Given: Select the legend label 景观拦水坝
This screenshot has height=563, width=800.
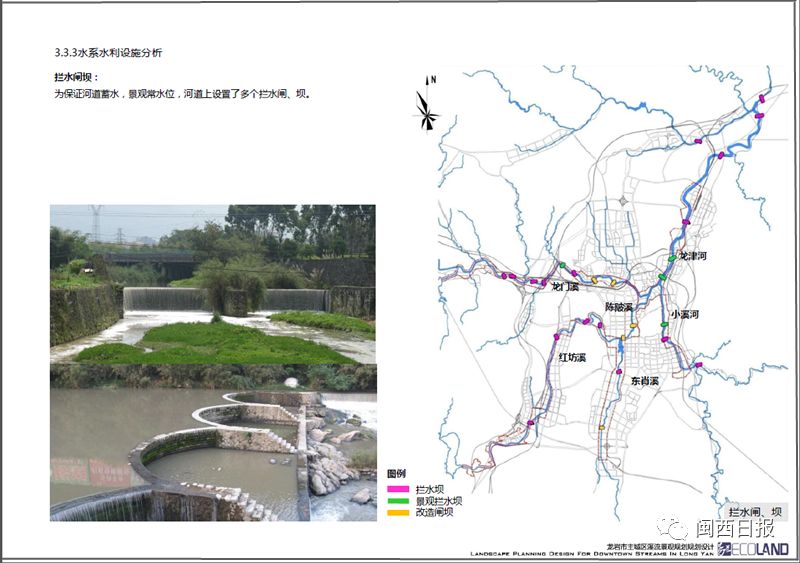Looking at the screenshot, I should coord(438,501).
